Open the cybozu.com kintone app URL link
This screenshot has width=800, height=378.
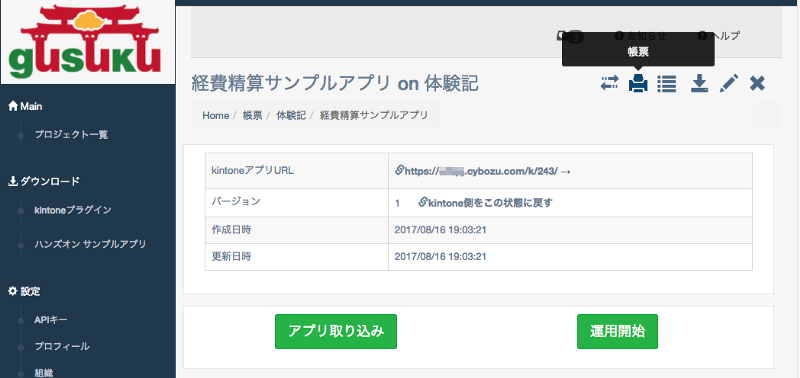point(483,171)
